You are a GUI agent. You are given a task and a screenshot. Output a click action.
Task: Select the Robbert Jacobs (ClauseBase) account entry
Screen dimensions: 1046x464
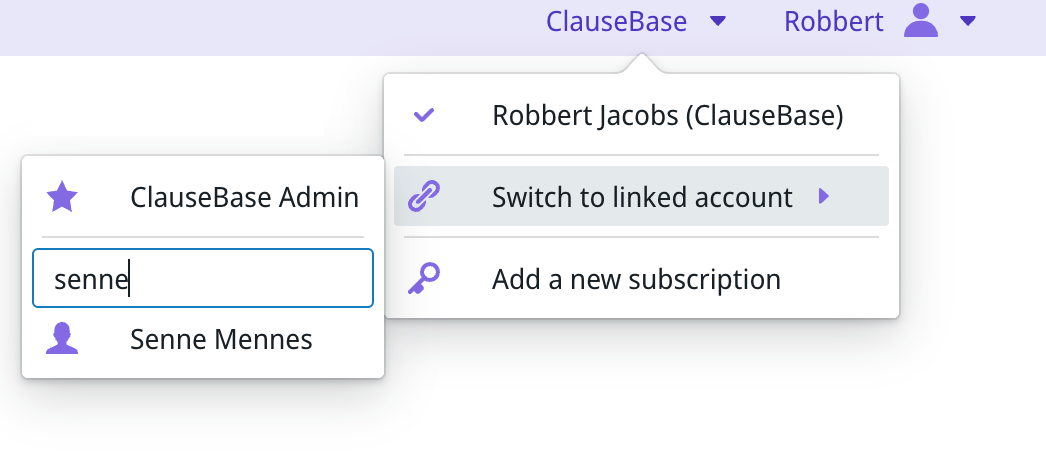pos(667,116)
